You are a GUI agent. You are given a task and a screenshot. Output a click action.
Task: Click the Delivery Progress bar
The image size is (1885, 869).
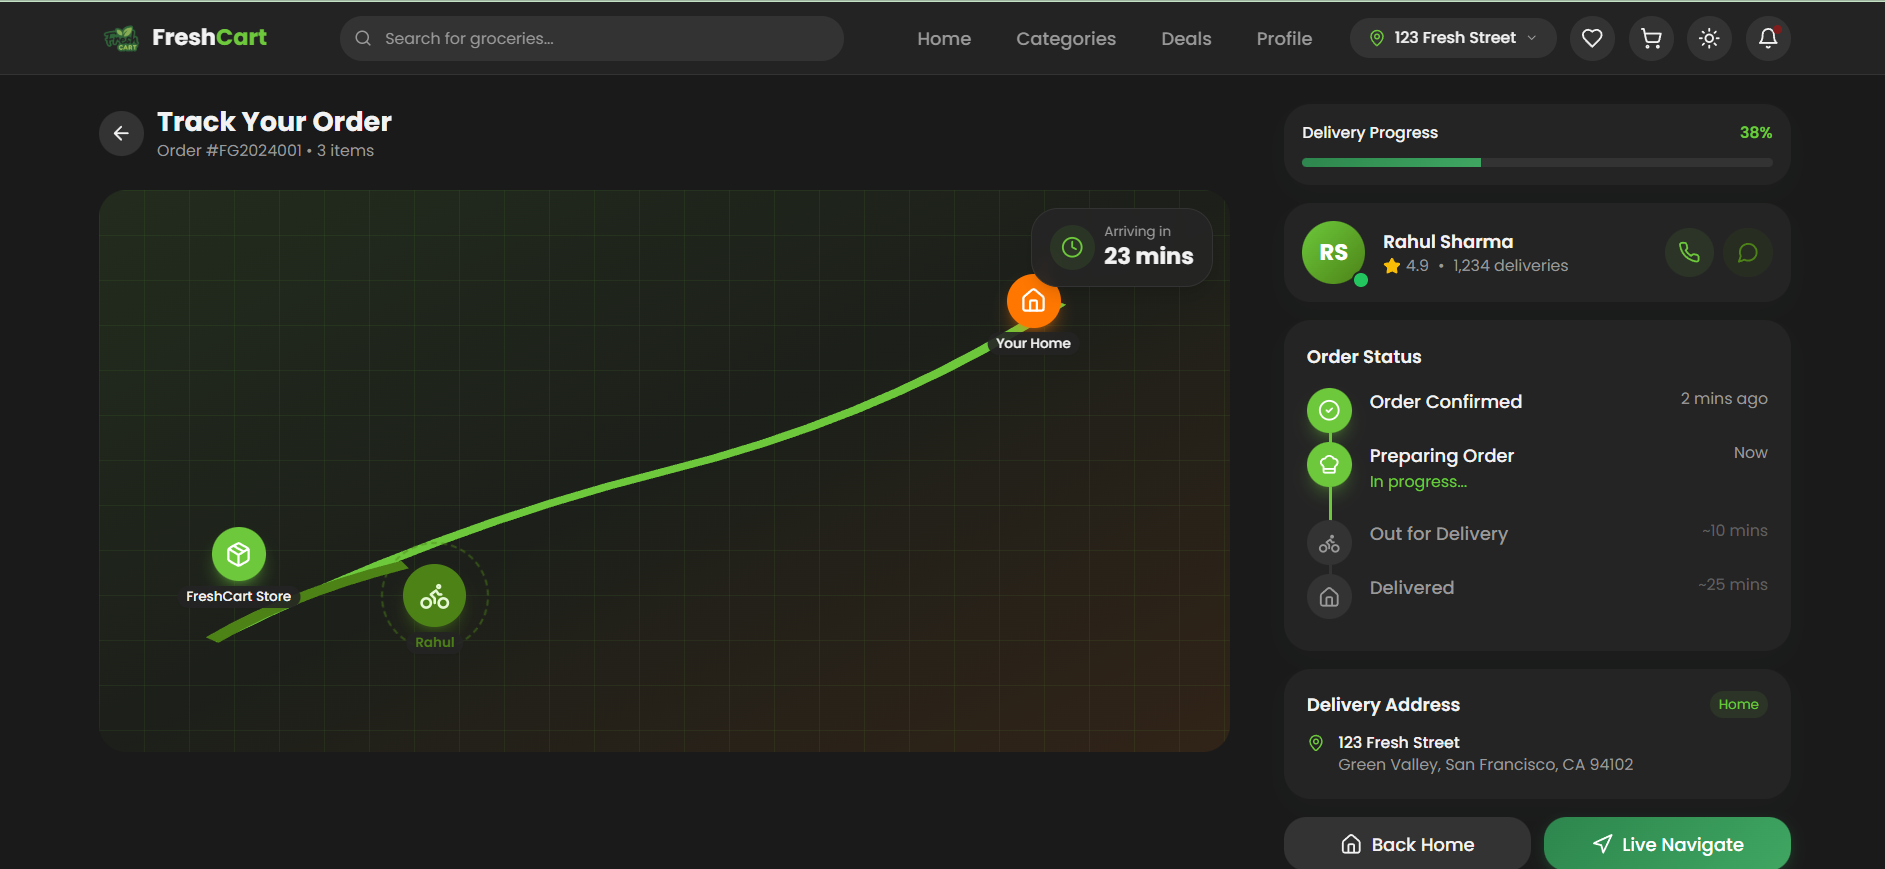(1537, 162)
